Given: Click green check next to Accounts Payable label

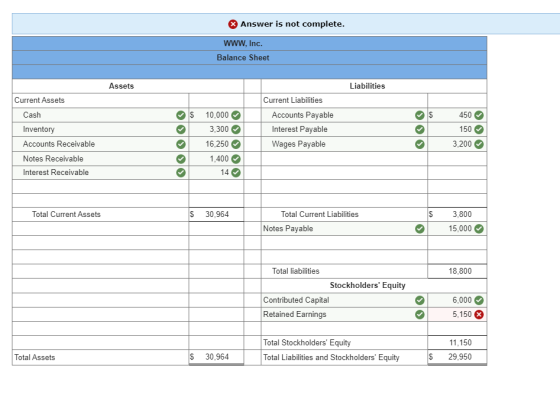Looking at the screenshot, I should pos(420,115).
